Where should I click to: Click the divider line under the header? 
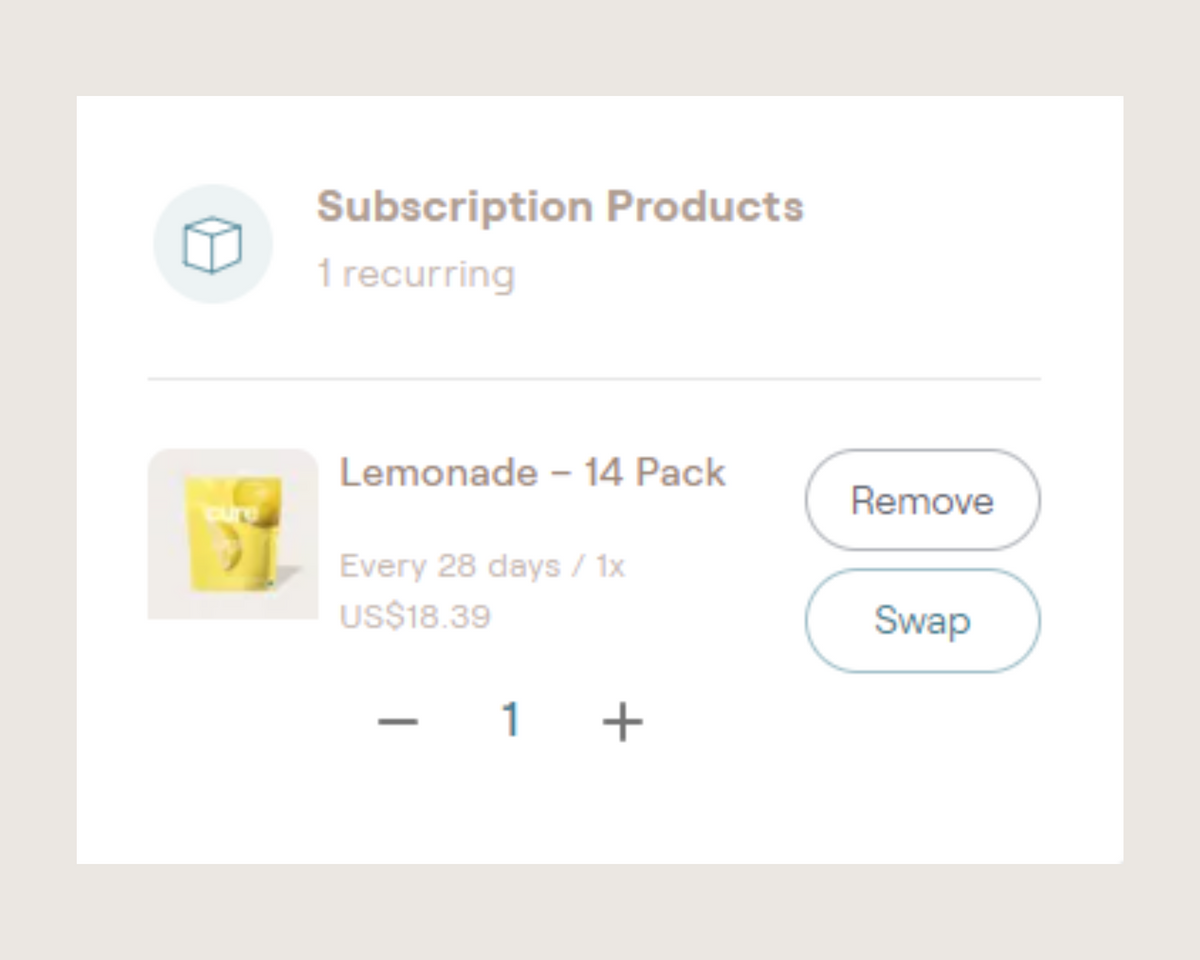click(x=594, y=379)
